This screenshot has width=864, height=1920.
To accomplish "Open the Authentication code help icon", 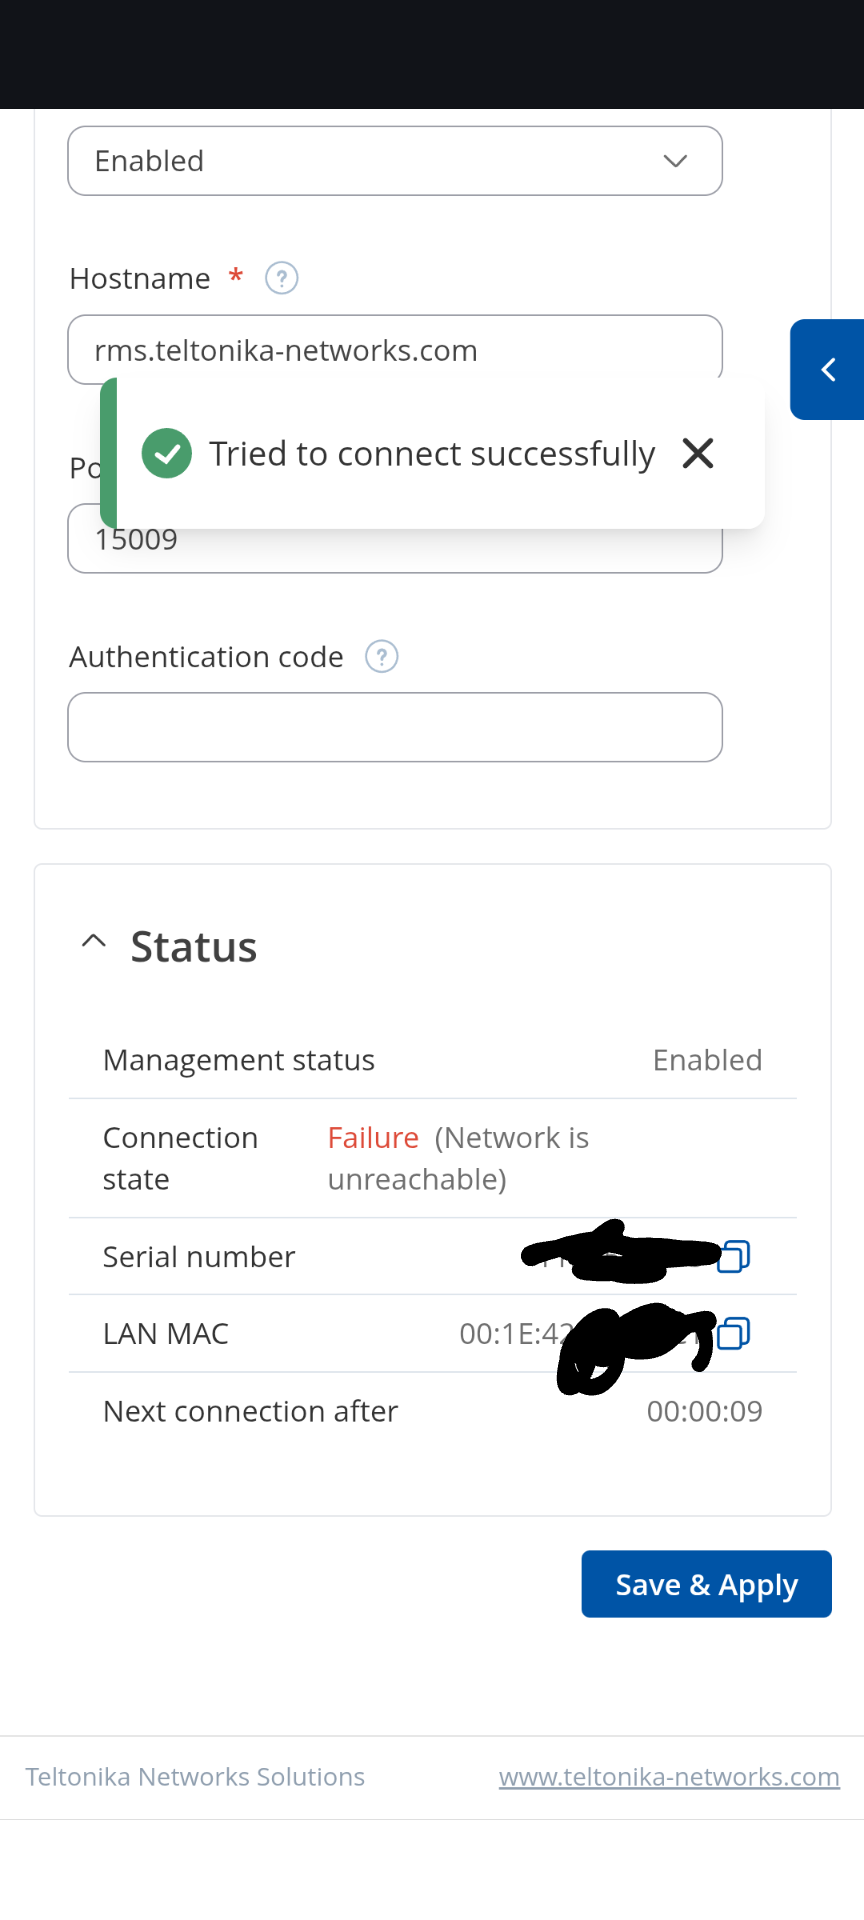I will (381, 657).
